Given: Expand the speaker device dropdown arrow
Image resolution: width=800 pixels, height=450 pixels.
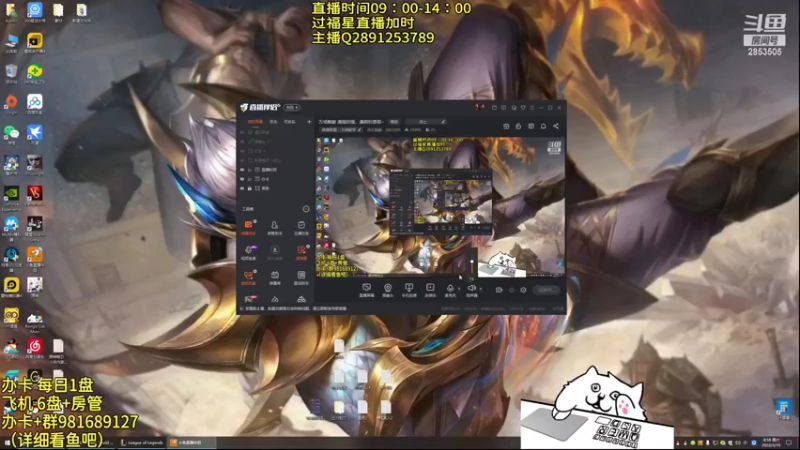Looking at the screenshot, I should point(480,289).
